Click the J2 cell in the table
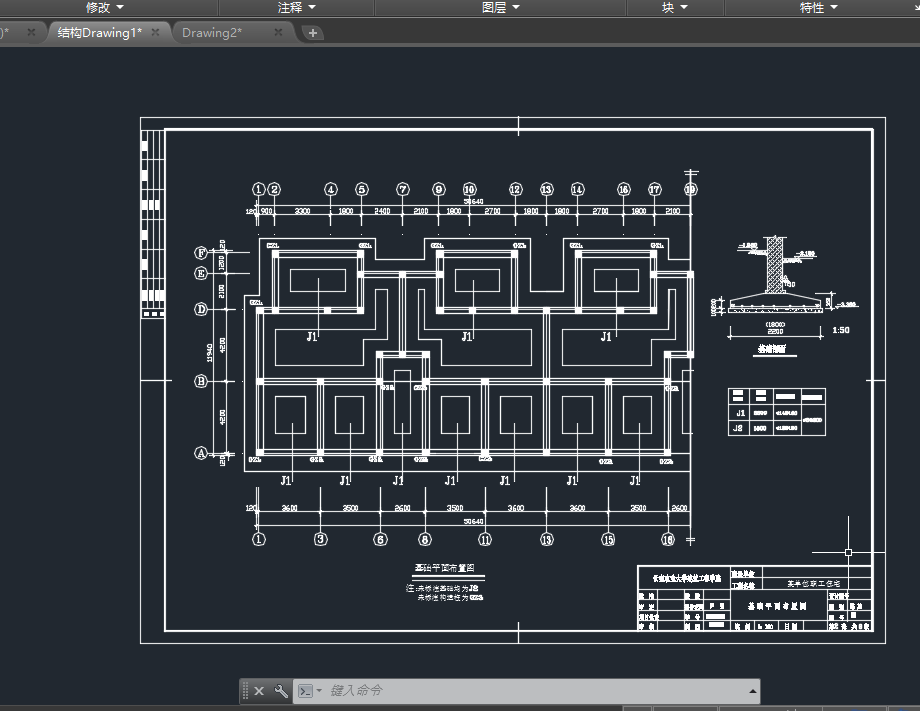 tap(738, 428)
